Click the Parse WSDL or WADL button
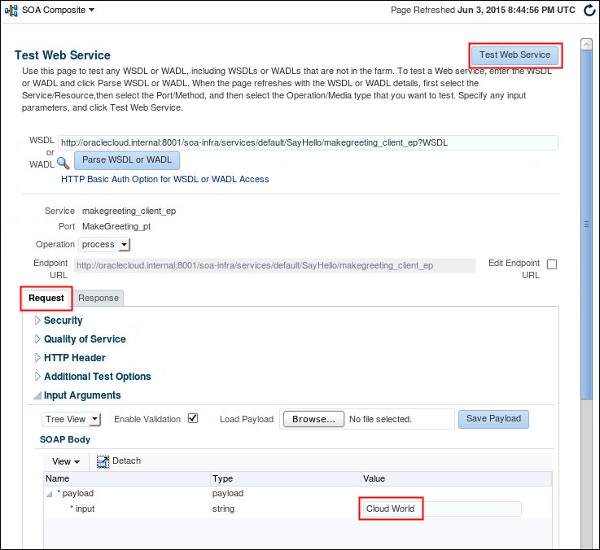 point(127,160)
